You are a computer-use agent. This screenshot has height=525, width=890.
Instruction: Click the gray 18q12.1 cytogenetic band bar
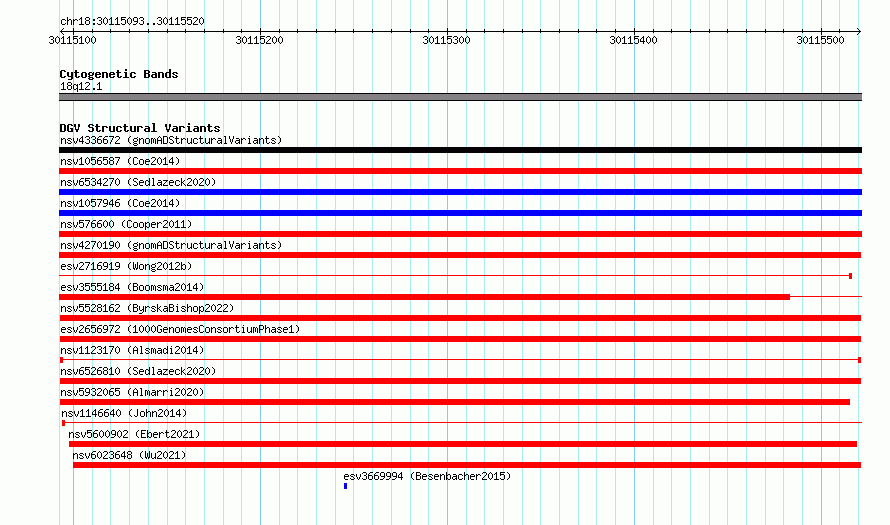tap(460, 97)
